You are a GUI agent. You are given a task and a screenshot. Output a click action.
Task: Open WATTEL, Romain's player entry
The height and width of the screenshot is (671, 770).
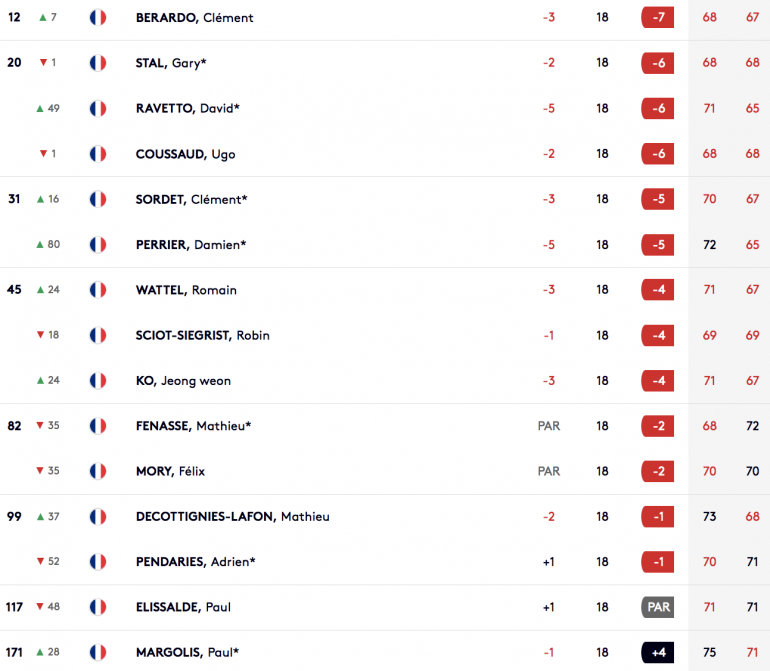(x=186, y=290)
